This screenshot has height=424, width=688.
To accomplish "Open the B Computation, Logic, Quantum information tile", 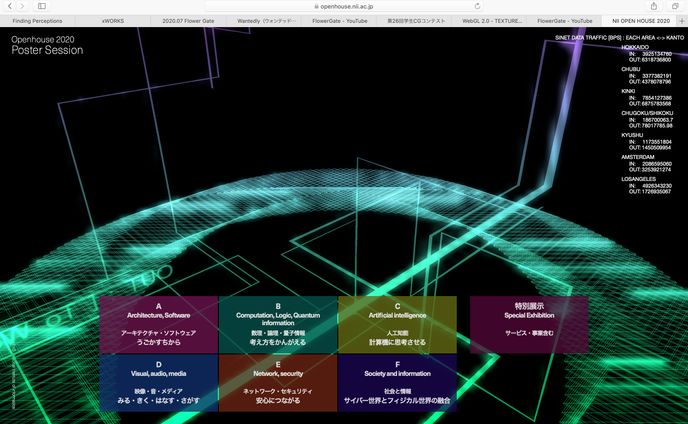I will tap(278, 323).
